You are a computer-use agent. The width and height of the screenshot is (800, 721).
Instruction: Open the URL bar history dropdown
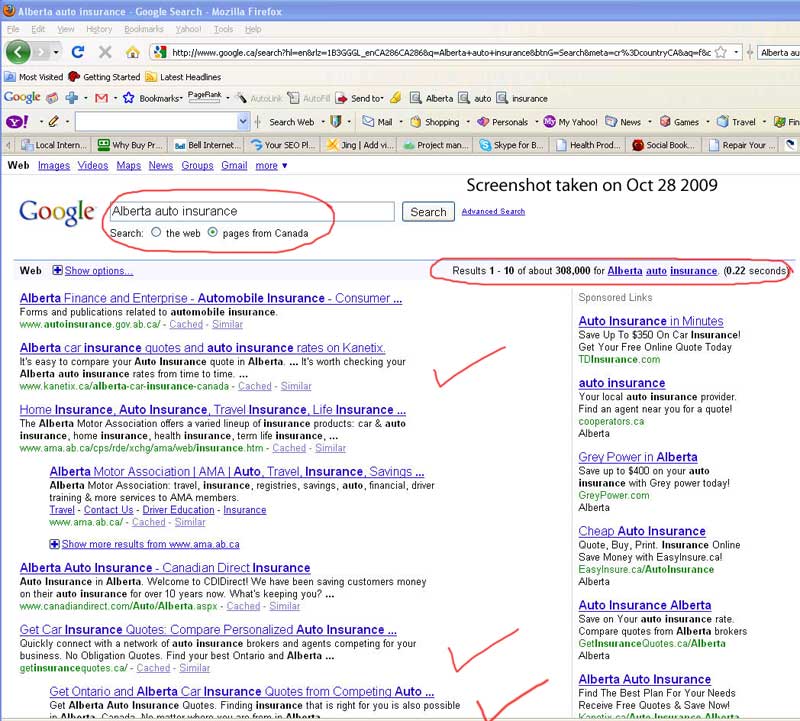tap(736, 52)
